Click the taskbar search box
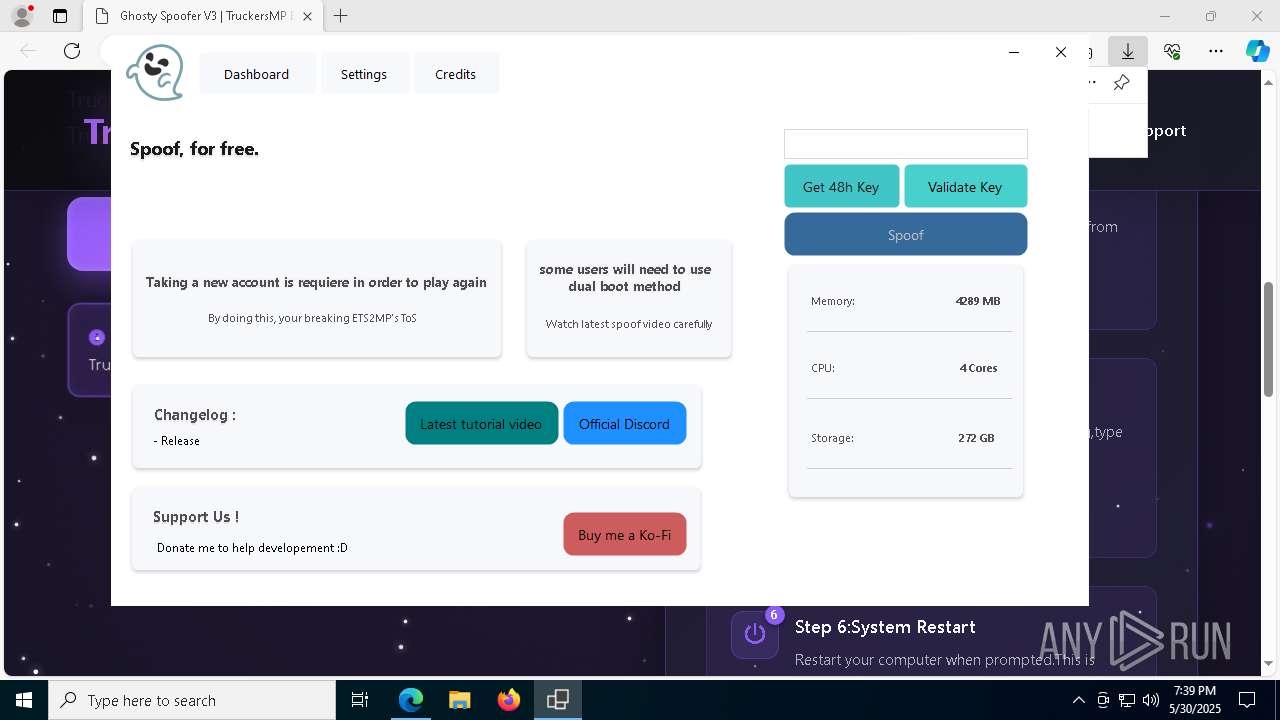Viewport: 1280px width, 720px height. [192, 700]
